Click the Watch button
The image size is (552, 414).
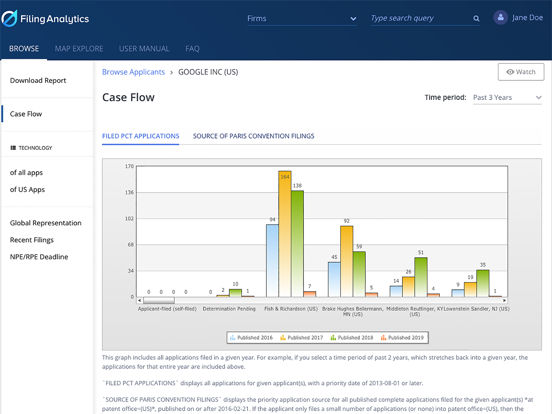pos(521,72)
